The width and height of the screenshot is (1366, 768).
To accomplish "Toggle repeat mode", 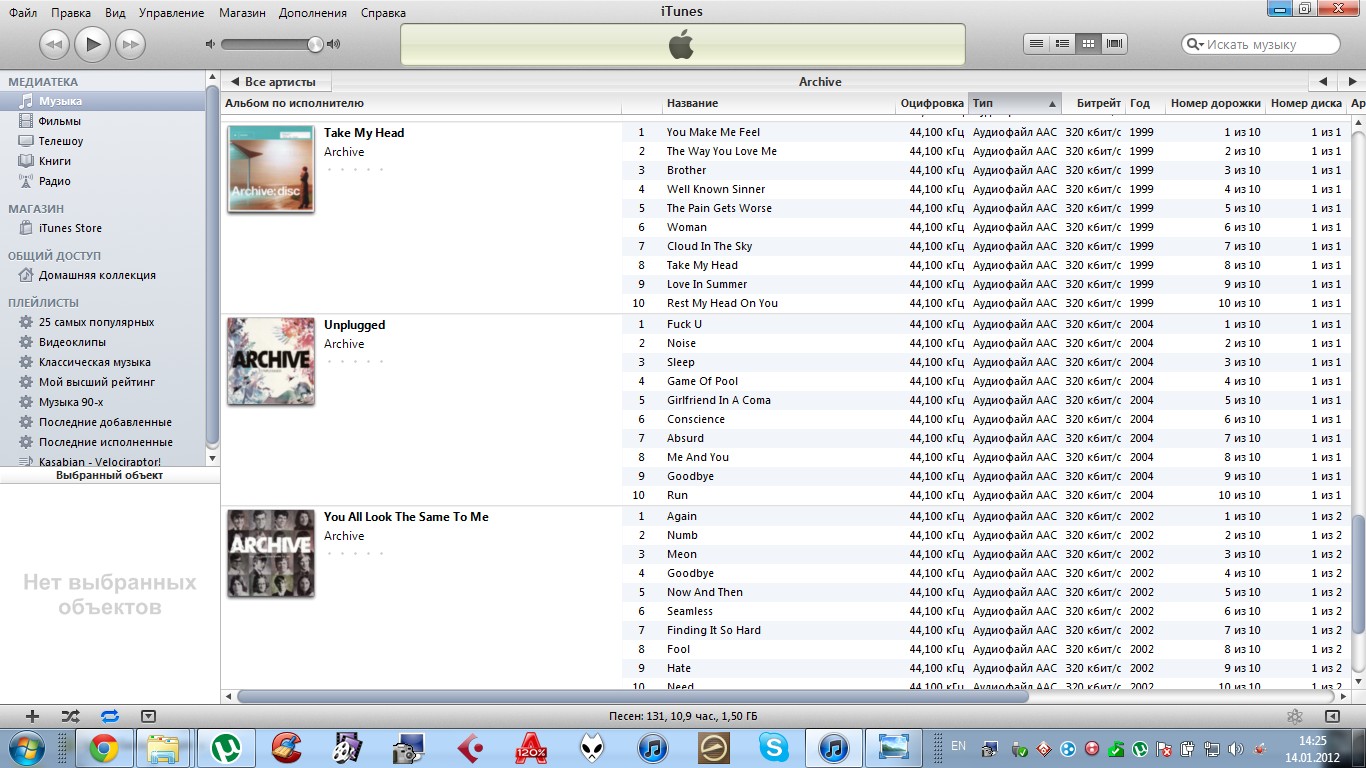I will click(109, 716).
